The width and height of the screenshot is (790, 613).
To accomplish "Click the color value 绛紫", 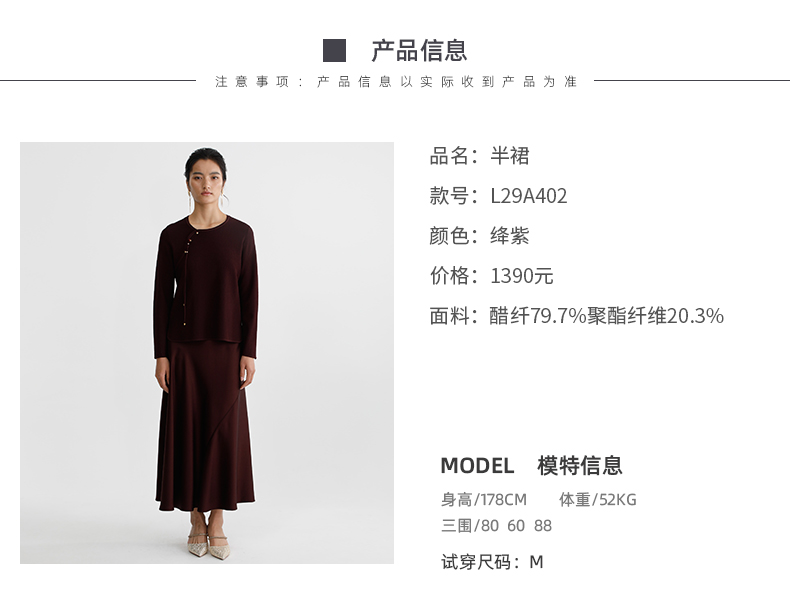I will coord(510,236).
